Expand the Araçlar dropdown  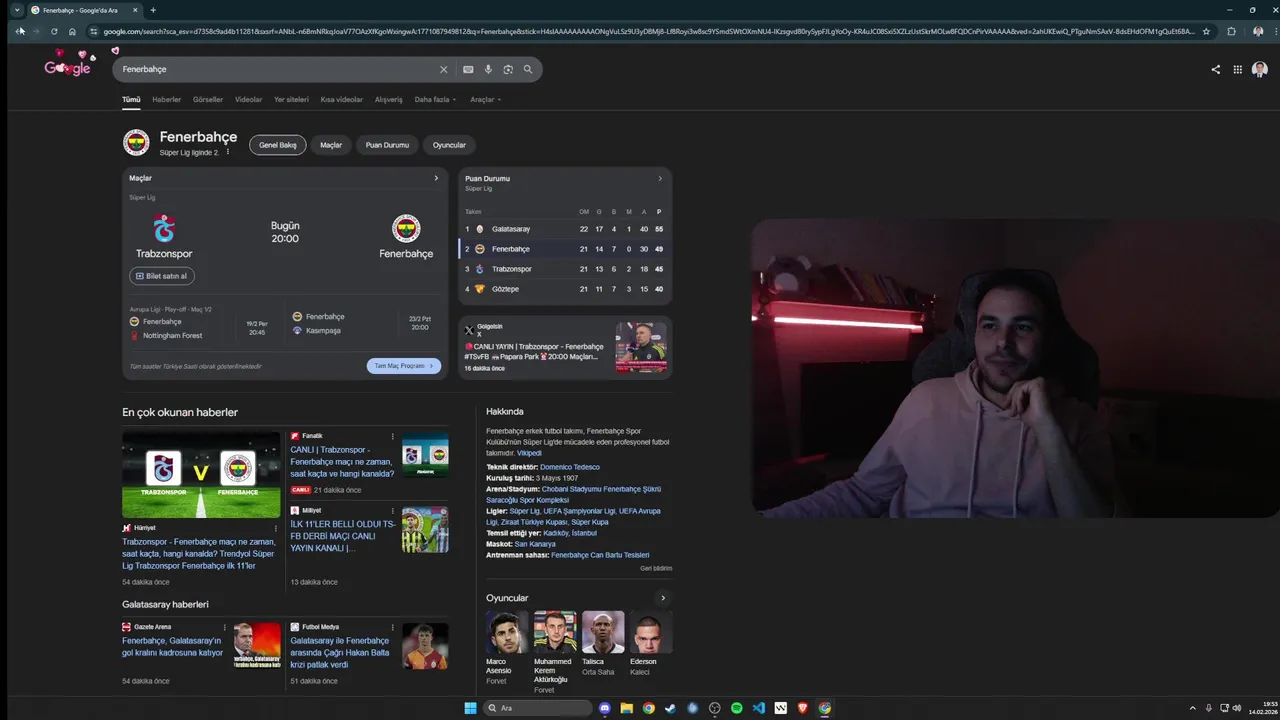click(x=486, y=100)
